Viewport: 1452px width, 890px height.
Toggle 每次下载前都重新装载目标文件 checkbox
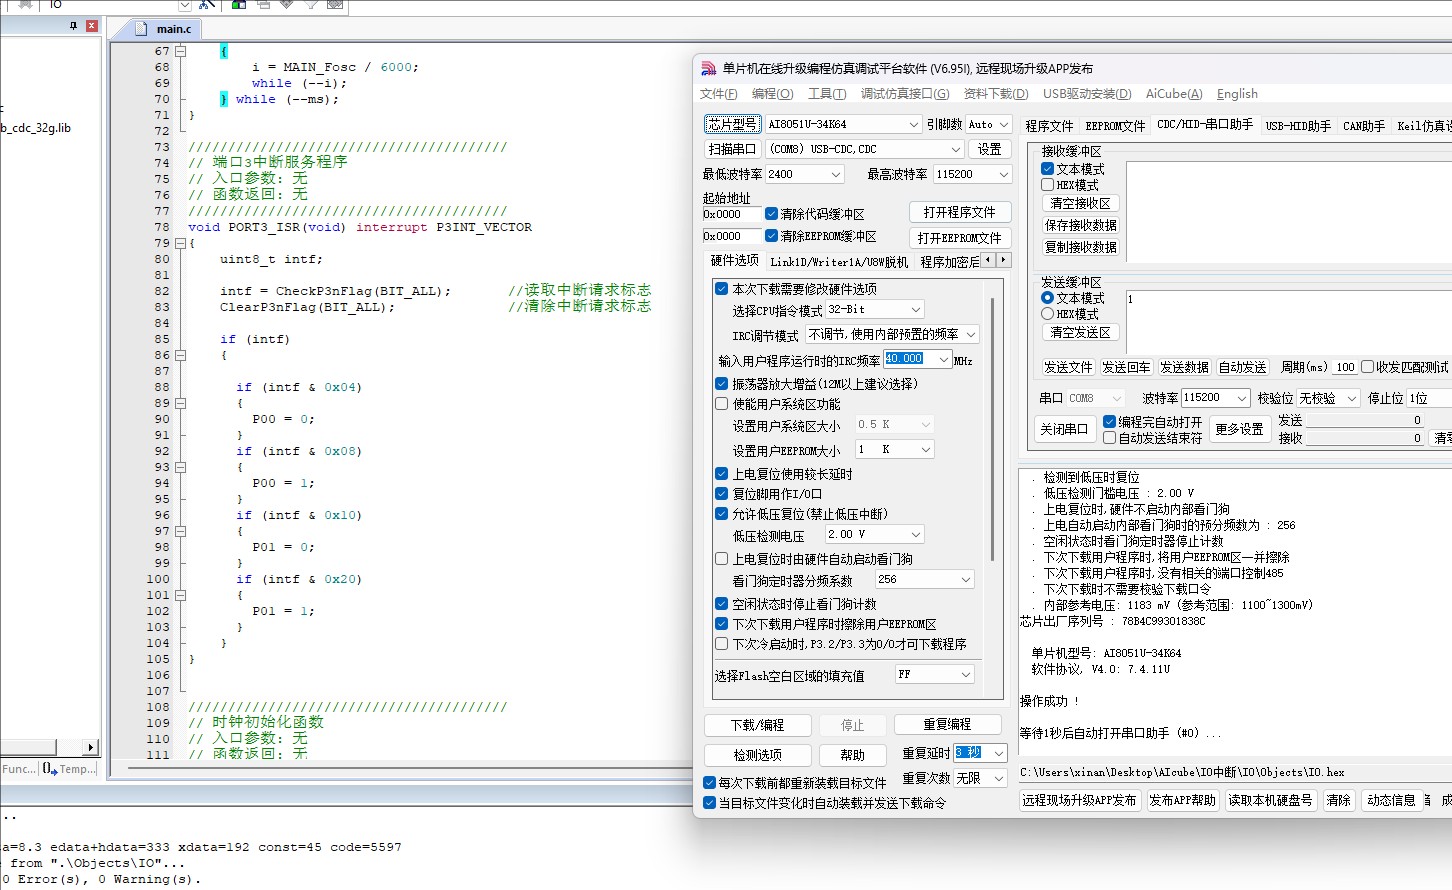709,783
